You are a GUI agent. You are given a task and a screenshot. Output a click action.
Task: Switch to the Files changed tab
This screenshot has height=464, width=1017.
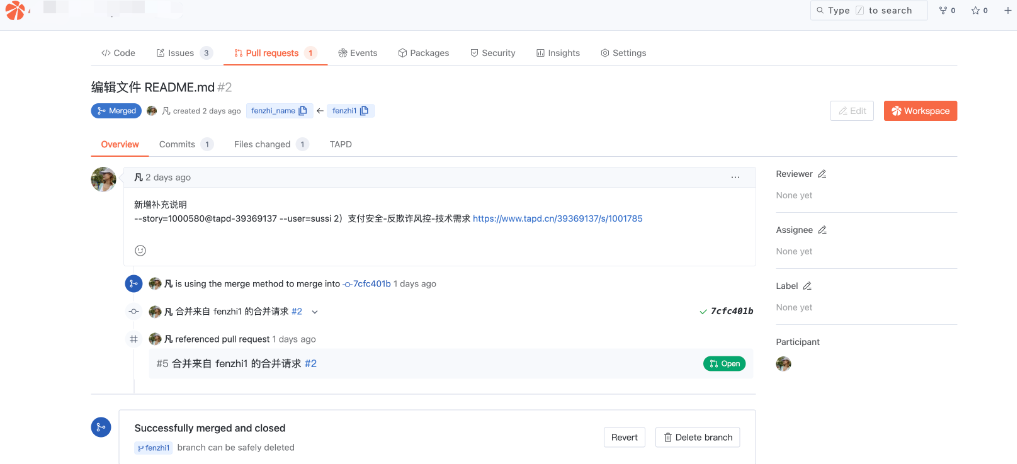coord(262,144)
